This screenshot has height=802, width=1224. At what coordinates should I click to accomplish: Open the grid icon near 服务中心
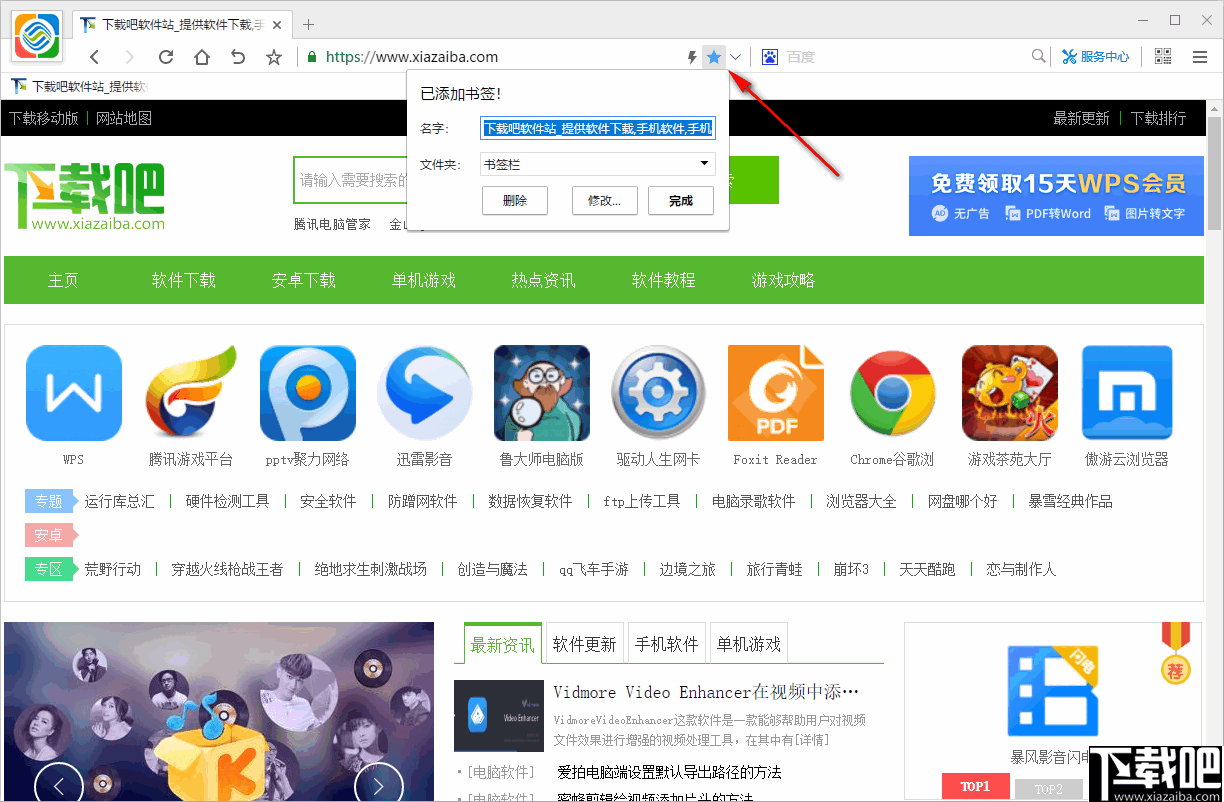1162,57
